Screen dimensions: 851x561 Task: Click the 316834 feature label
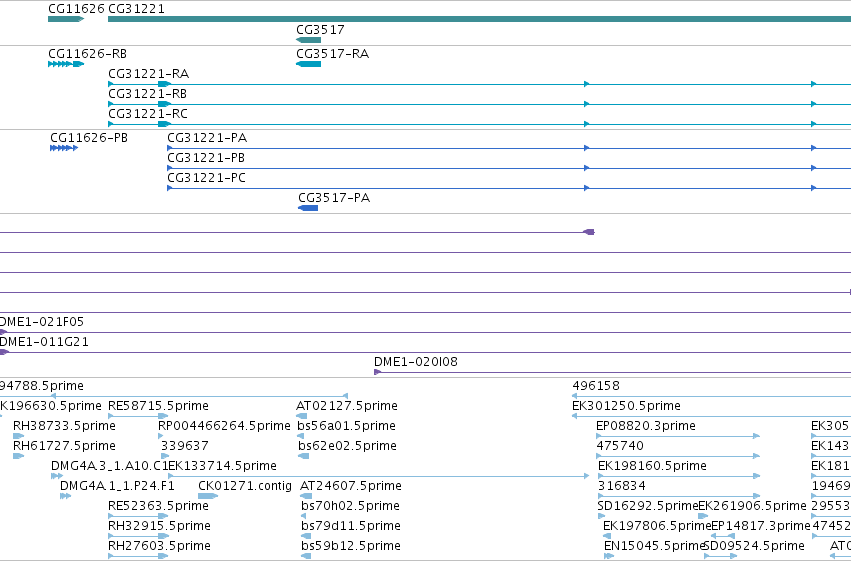621,486
